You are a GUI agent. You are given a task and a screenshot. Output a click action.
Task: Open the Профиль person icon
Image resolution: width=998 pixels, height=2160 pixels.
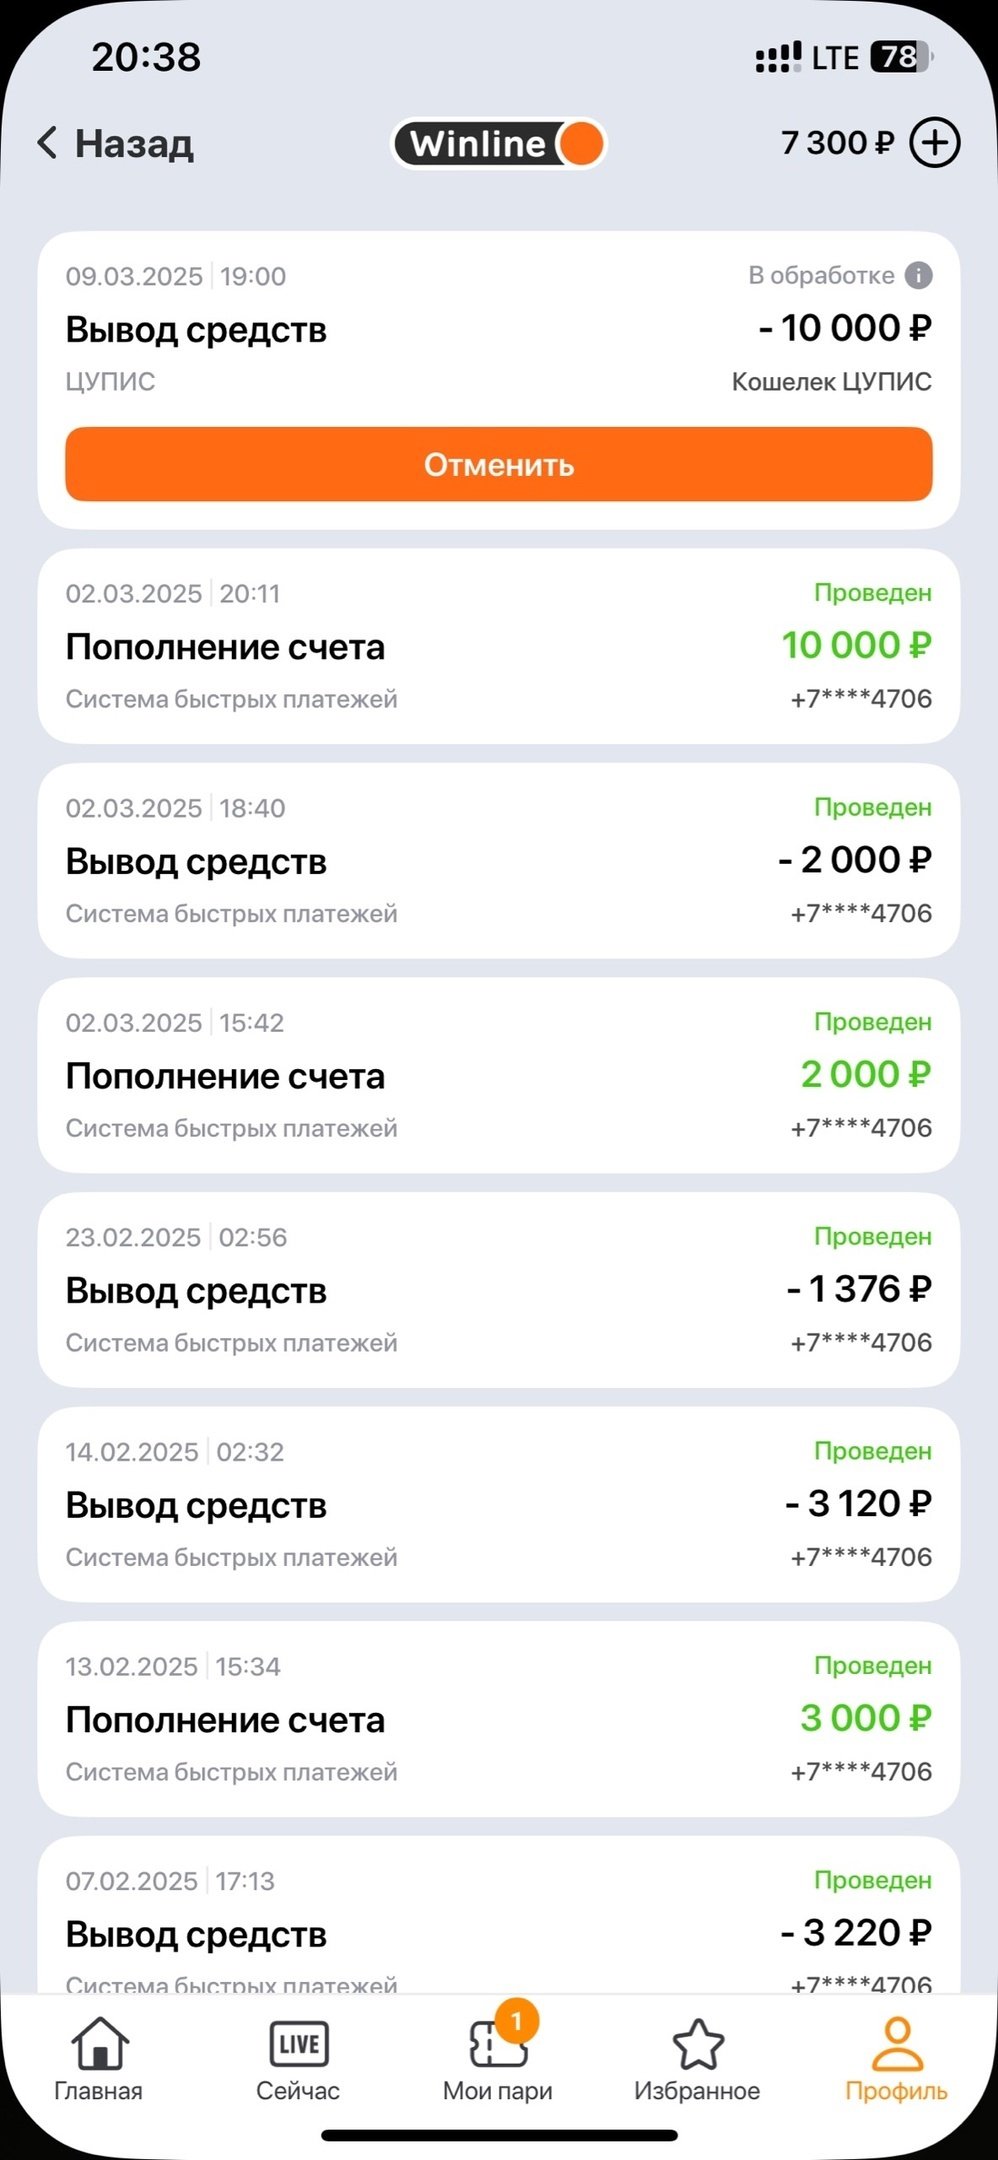[x=896, y=2044]
